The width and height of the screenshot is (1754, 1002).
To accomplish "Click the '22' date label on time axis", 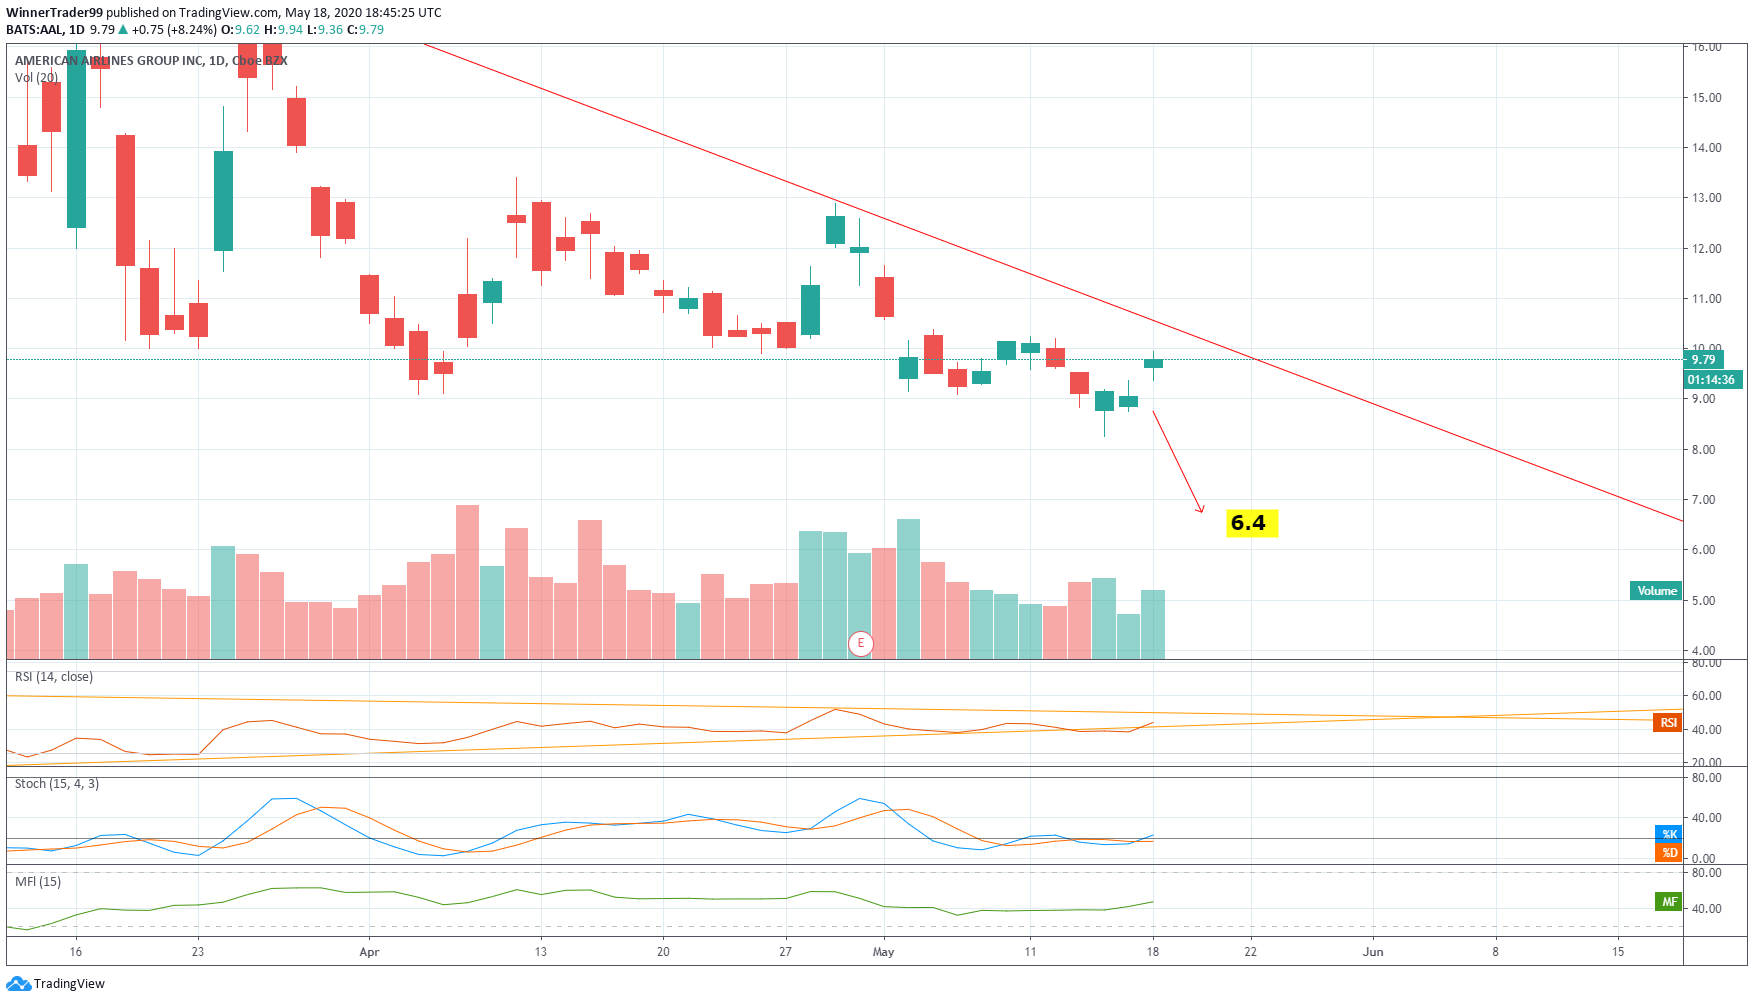I will 1250,952.
